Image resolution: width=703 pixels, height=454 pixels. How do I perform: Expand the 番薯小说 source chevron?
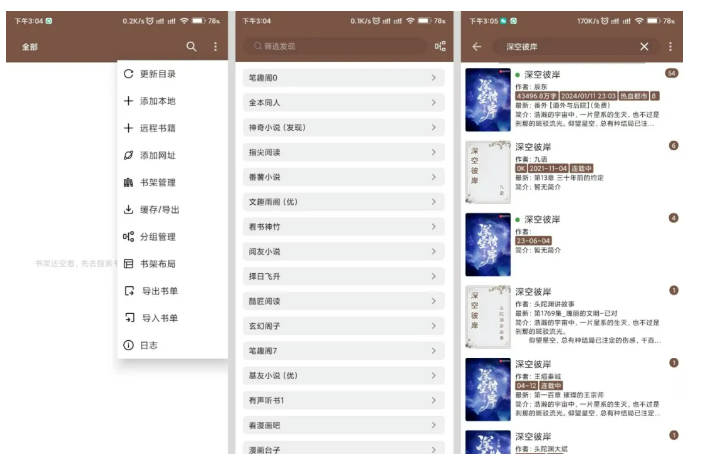434,177
